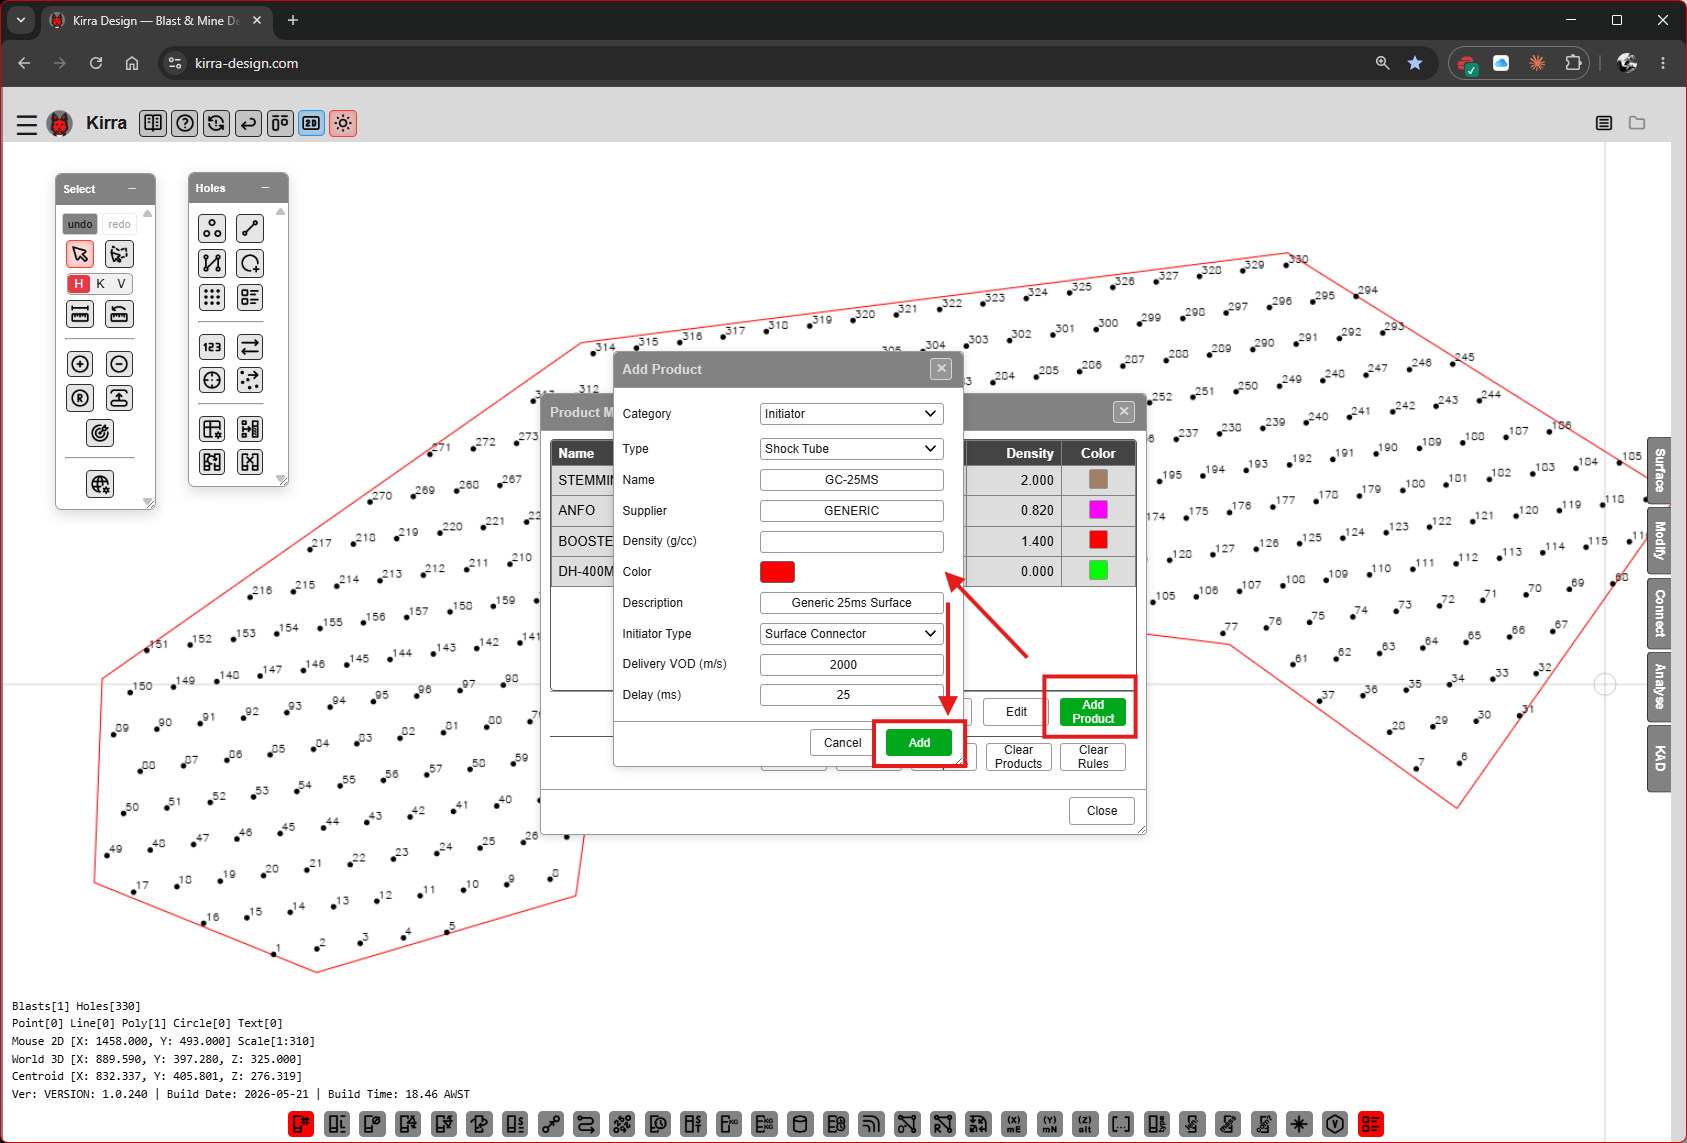Screen dimensions: 1687x1143
Task: Click the Description input field
Action: (x=851, y=603)
